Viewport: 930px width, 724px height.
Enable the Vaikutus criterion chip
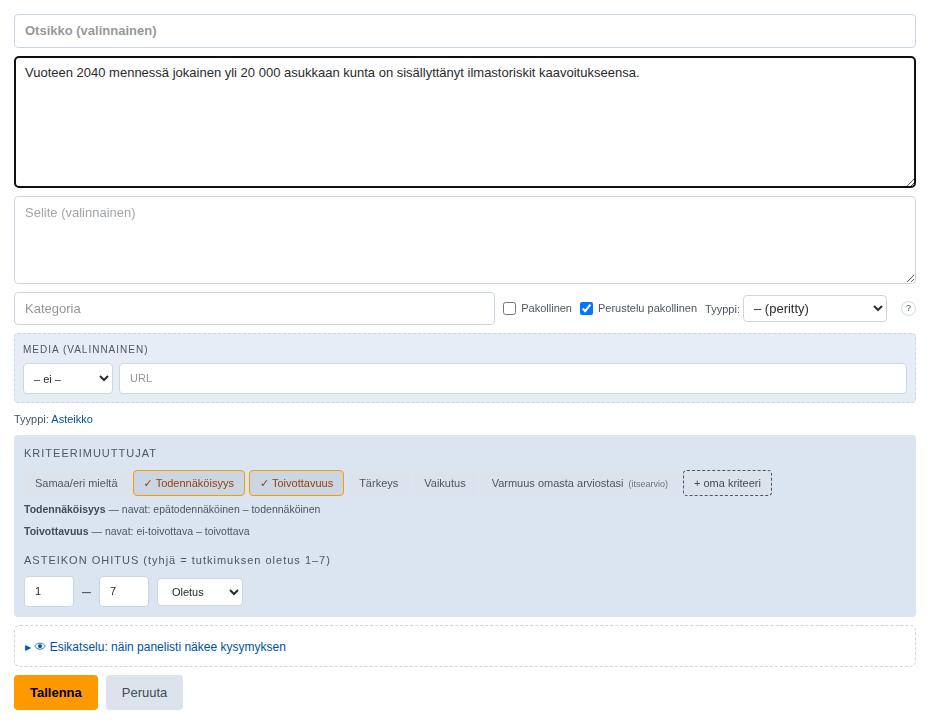tap(445, 483)
